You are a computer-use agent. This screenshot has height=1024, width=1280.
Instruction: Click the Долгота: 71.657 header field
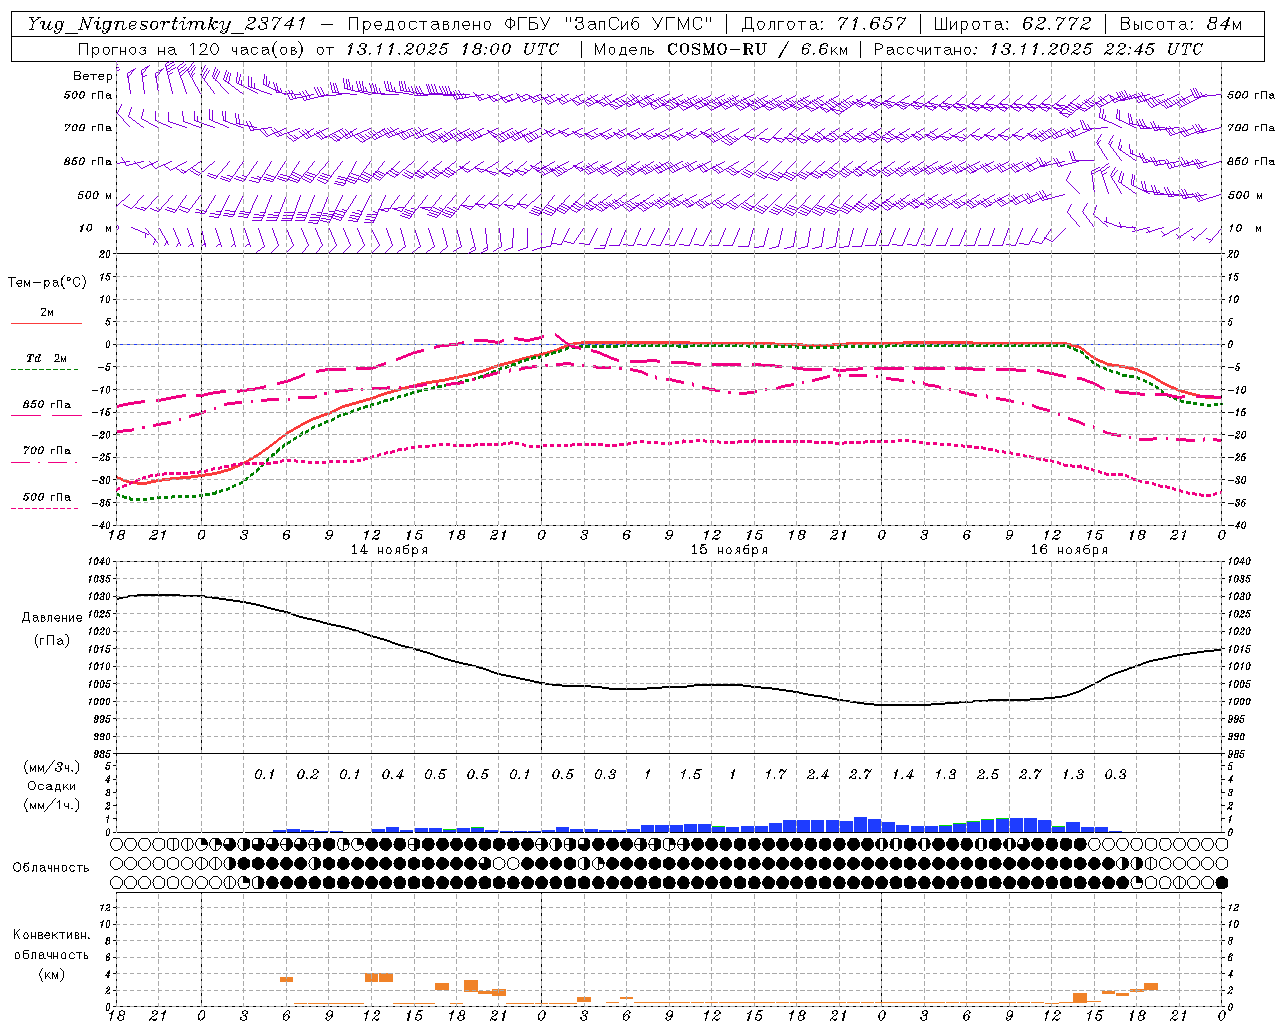point(824,24)
